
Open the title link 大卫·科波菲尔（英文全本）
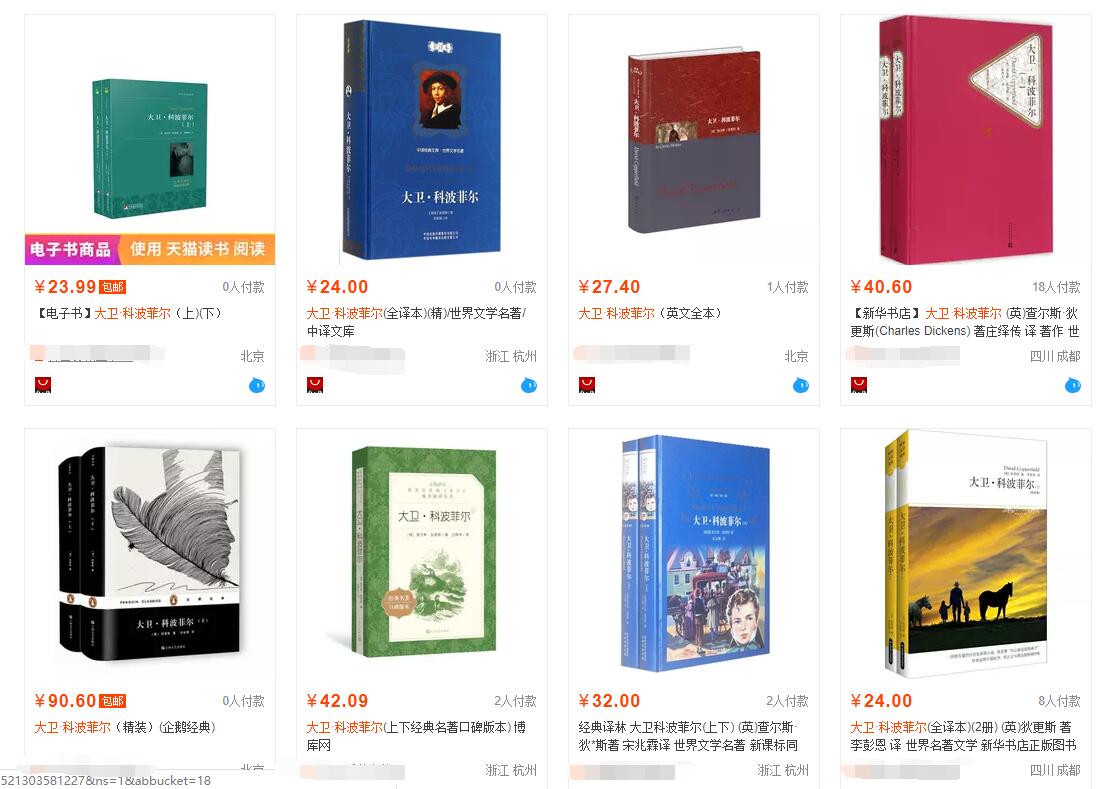pos(649,313)
